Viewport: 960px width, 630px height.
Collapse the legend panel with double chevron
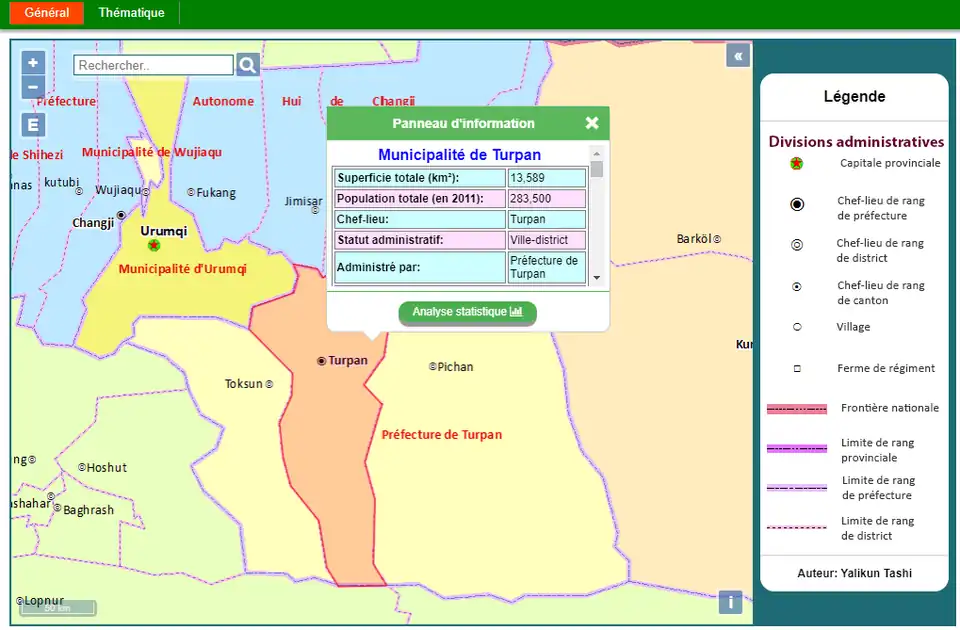pyautogui.click(x=738, y=56)
